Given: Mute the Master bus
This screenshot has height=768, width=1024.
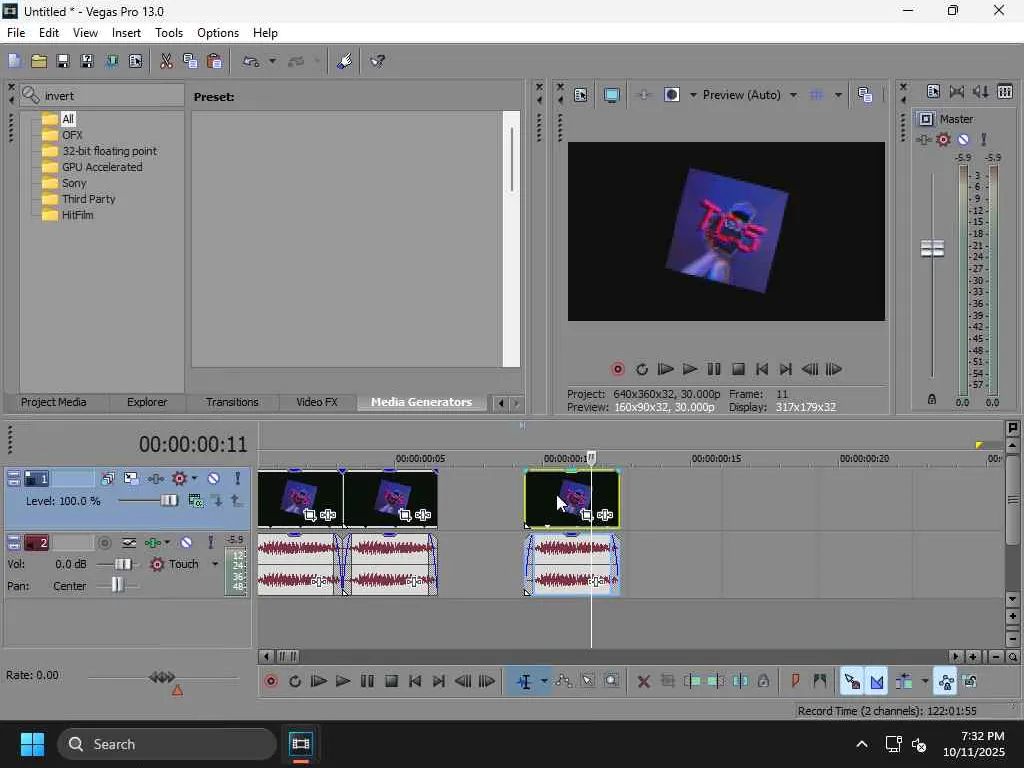Looking at the screenshot, I should coord(963,139).
